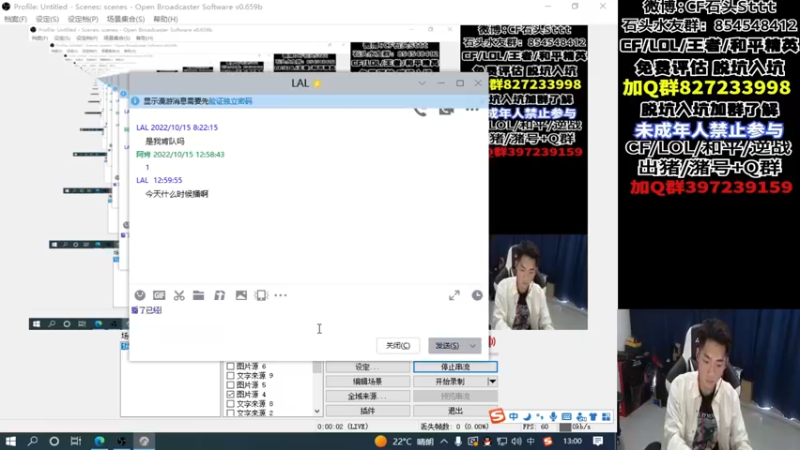Click into the chat message input field
Viewport: 800px width, 450px height.
point(308,319)
